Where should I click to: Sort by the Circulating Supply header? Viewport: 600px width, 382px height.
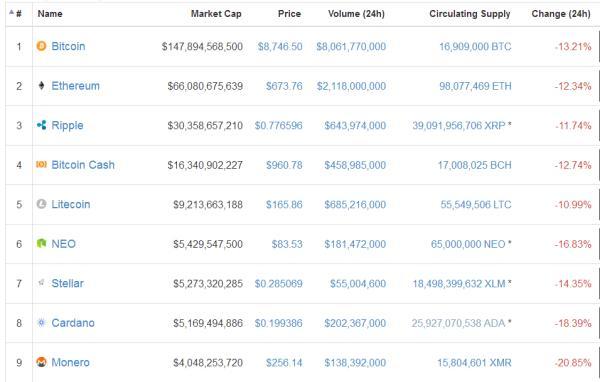[470, 14]
